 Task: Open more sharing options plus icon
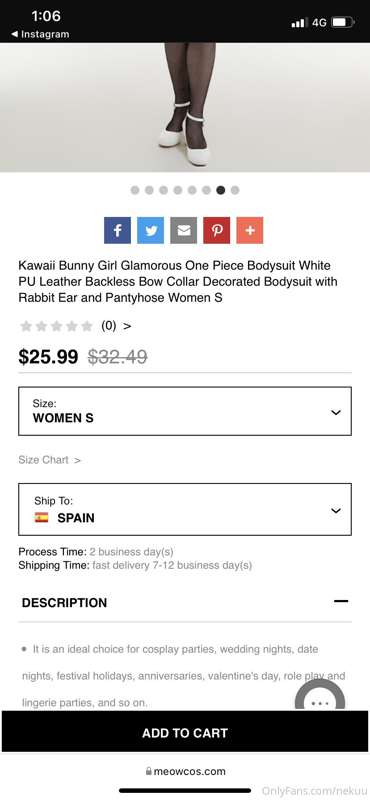click(x=250, y=231)
